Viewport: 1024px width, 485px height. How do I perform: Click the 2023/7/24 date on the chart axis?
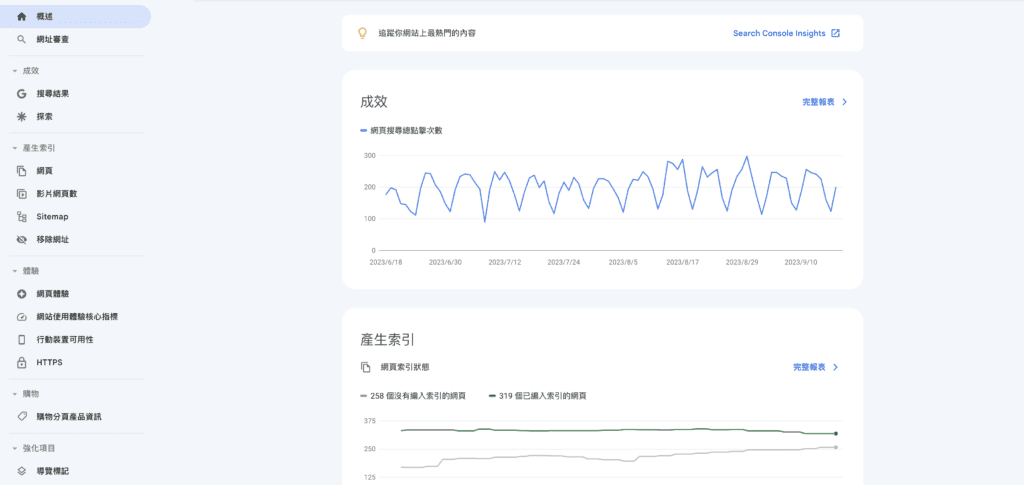(x=564, y=262)
